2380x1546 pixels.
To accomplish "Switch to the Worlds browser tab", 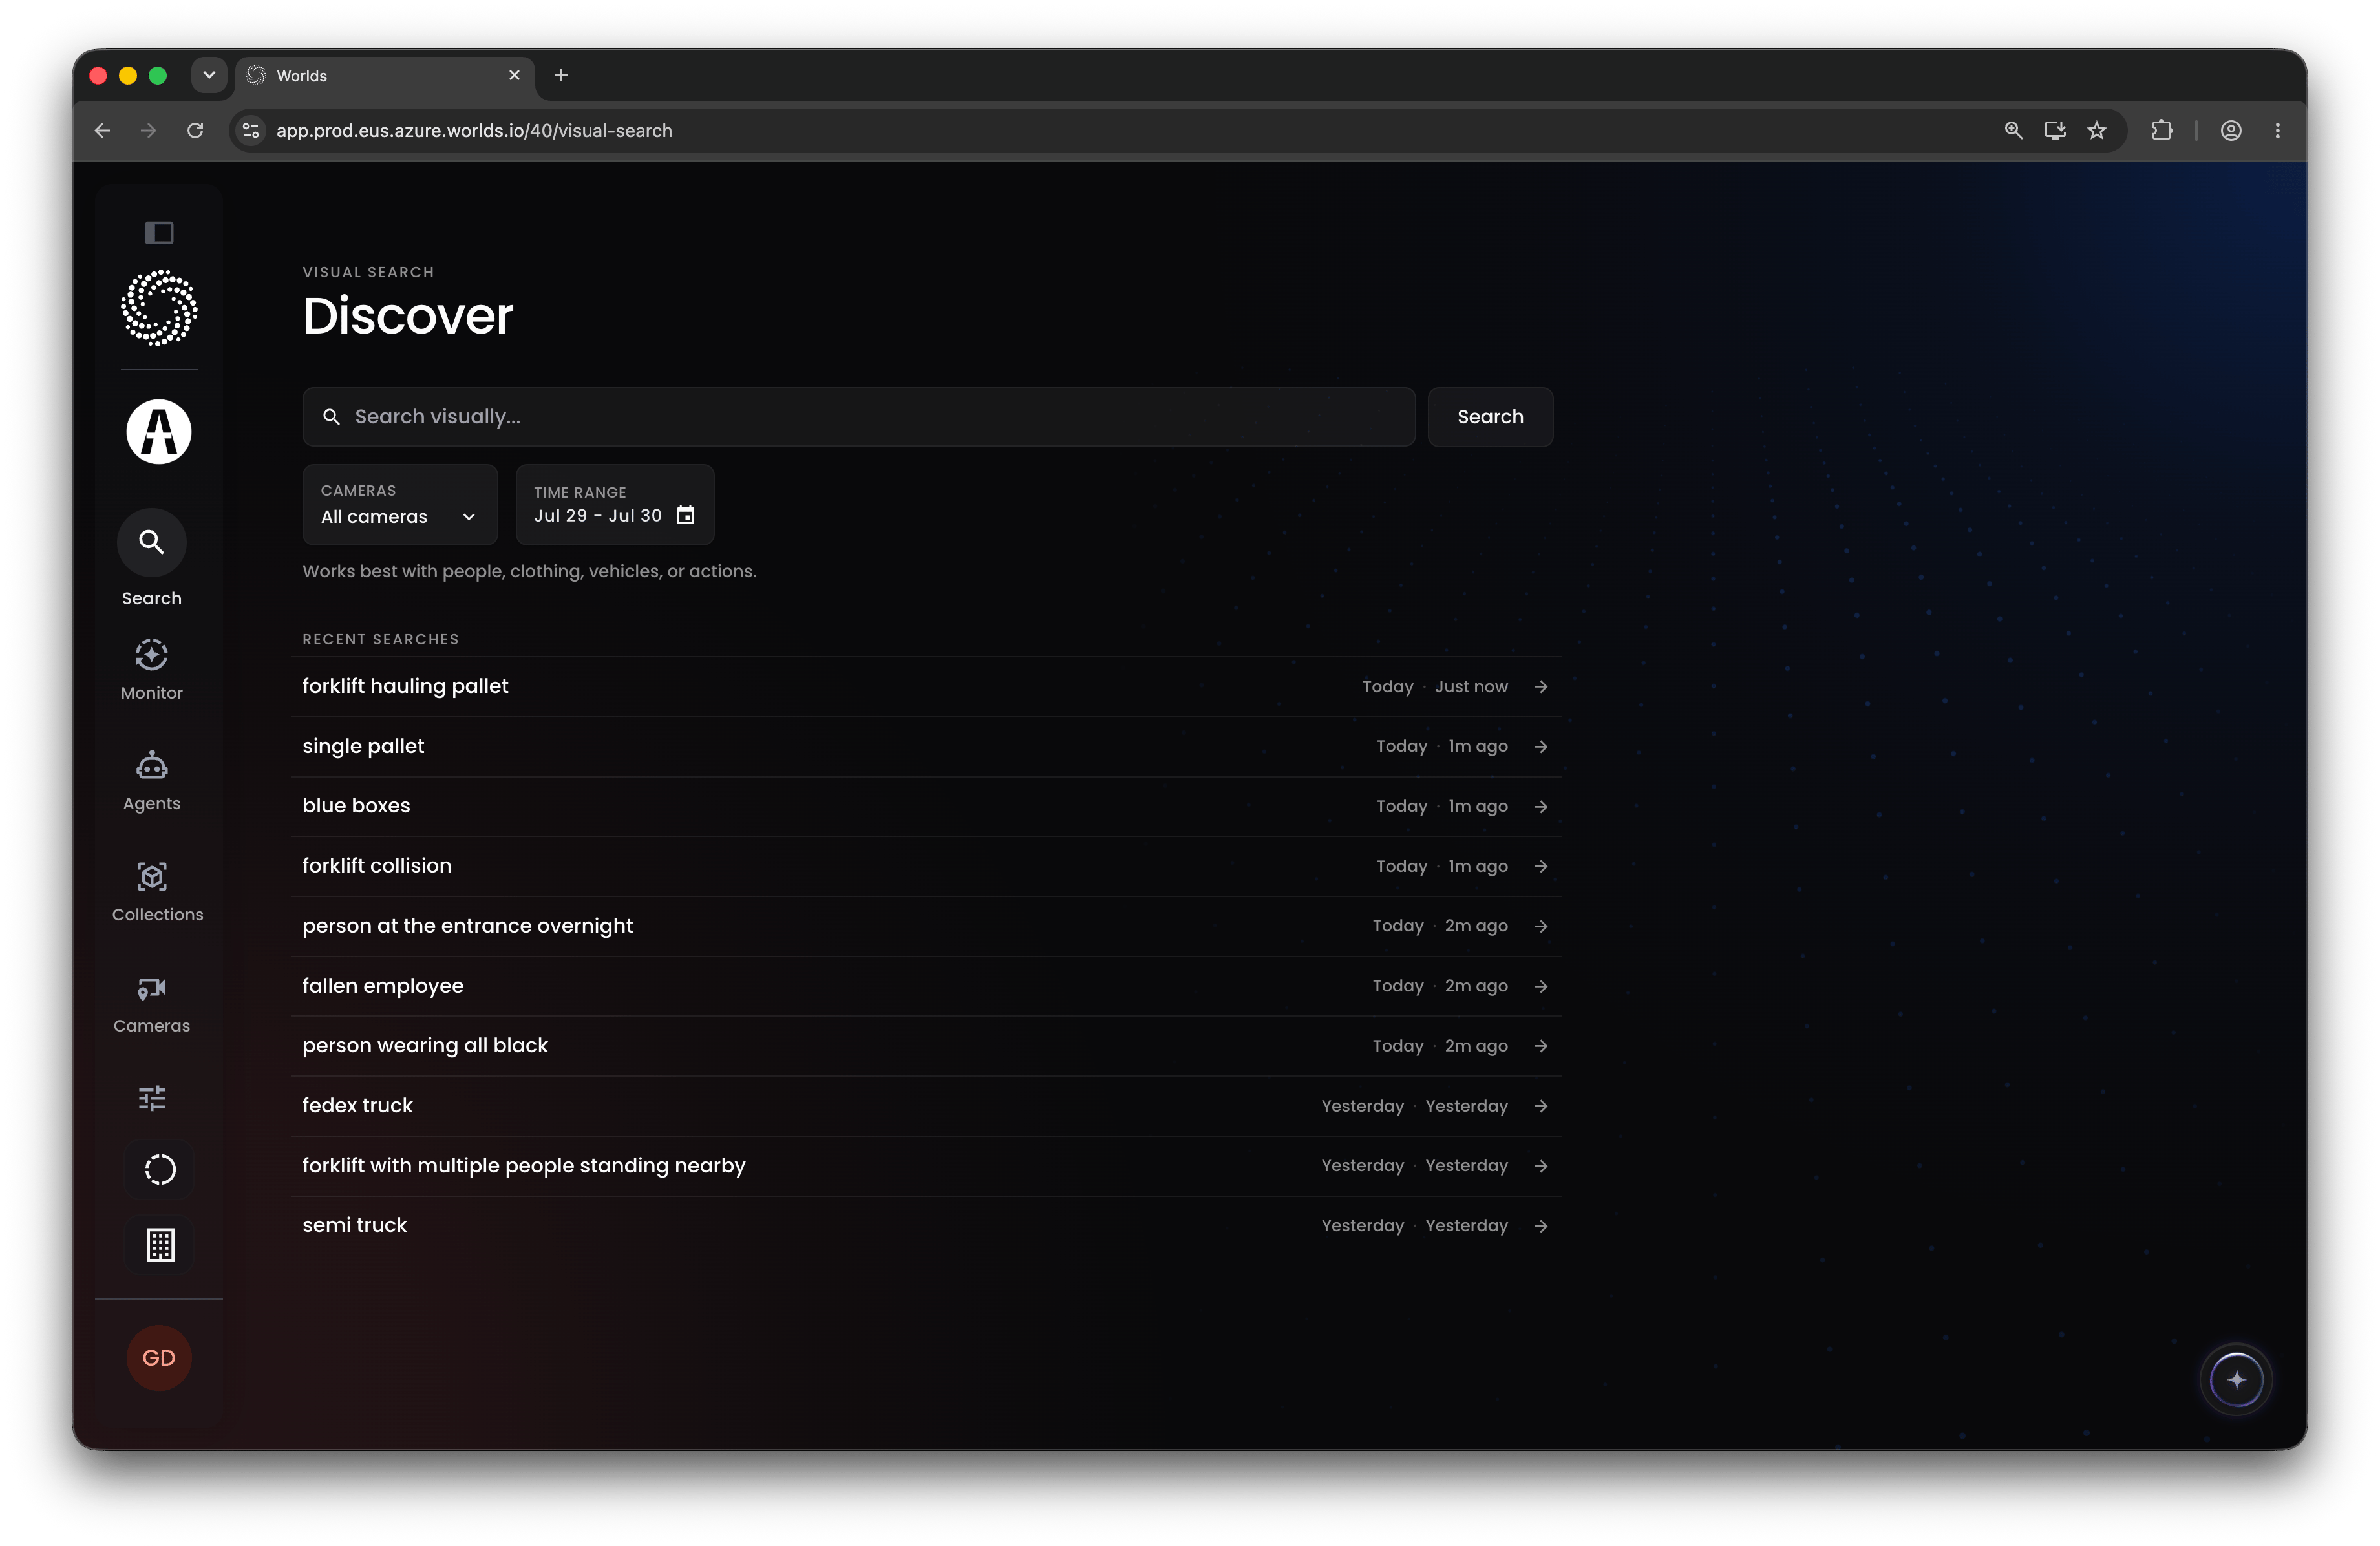I will coord(385,76).
